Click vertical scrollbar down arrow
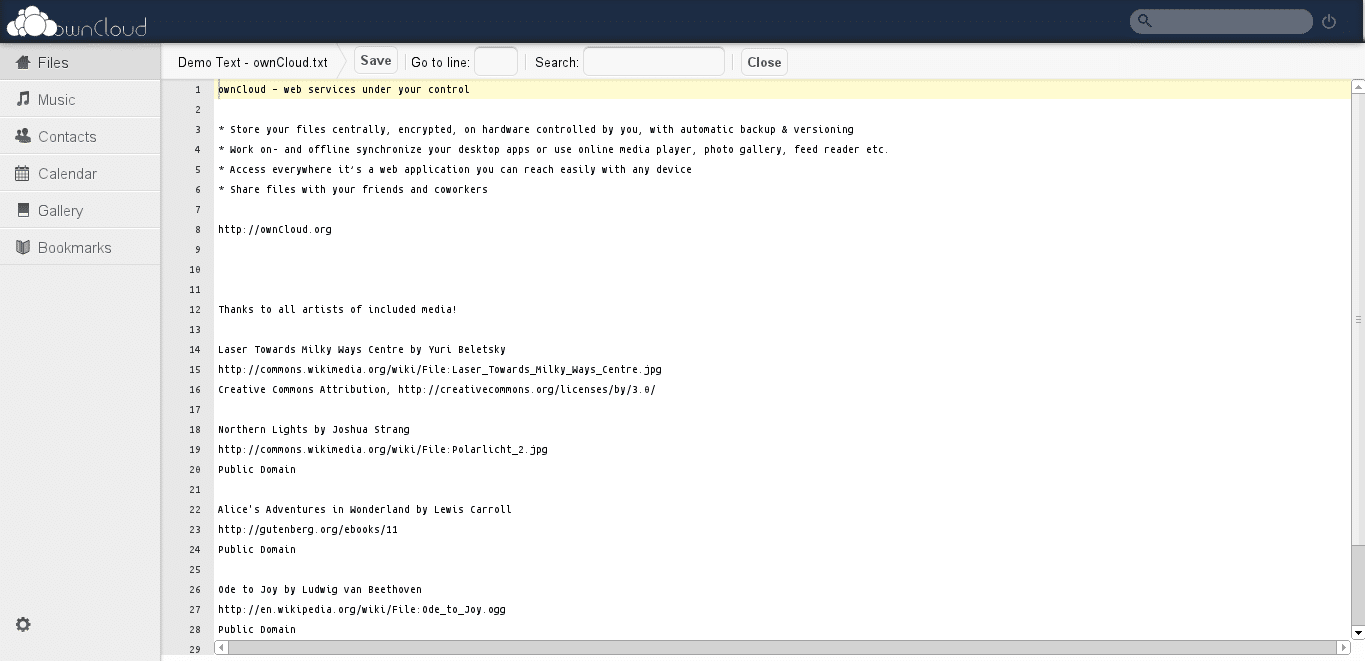Screen dimensions: 1365x661 (x=1358, y=633)
